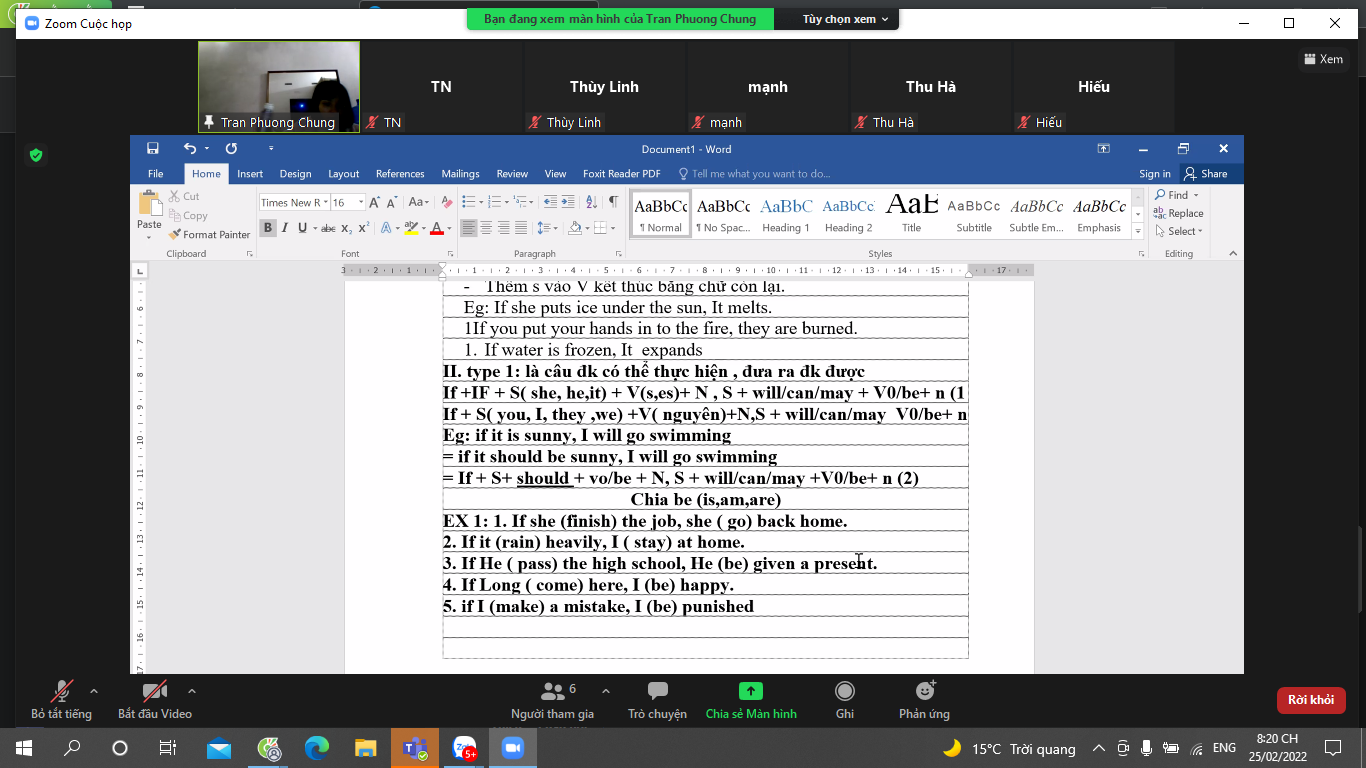1366x768 pixels.
Task: Start video (Bắt đầu Video)
Action: [155, 700]
